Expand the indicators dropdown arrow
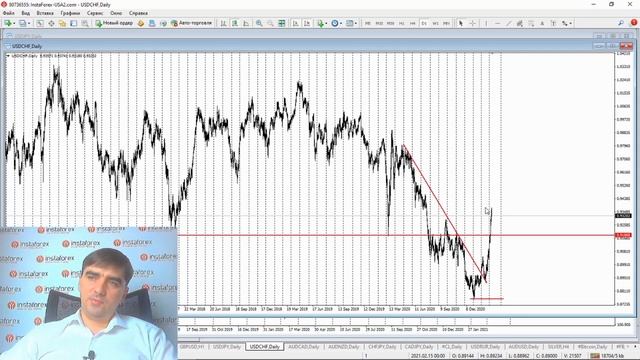640x360 pixels. click(326, 23)
